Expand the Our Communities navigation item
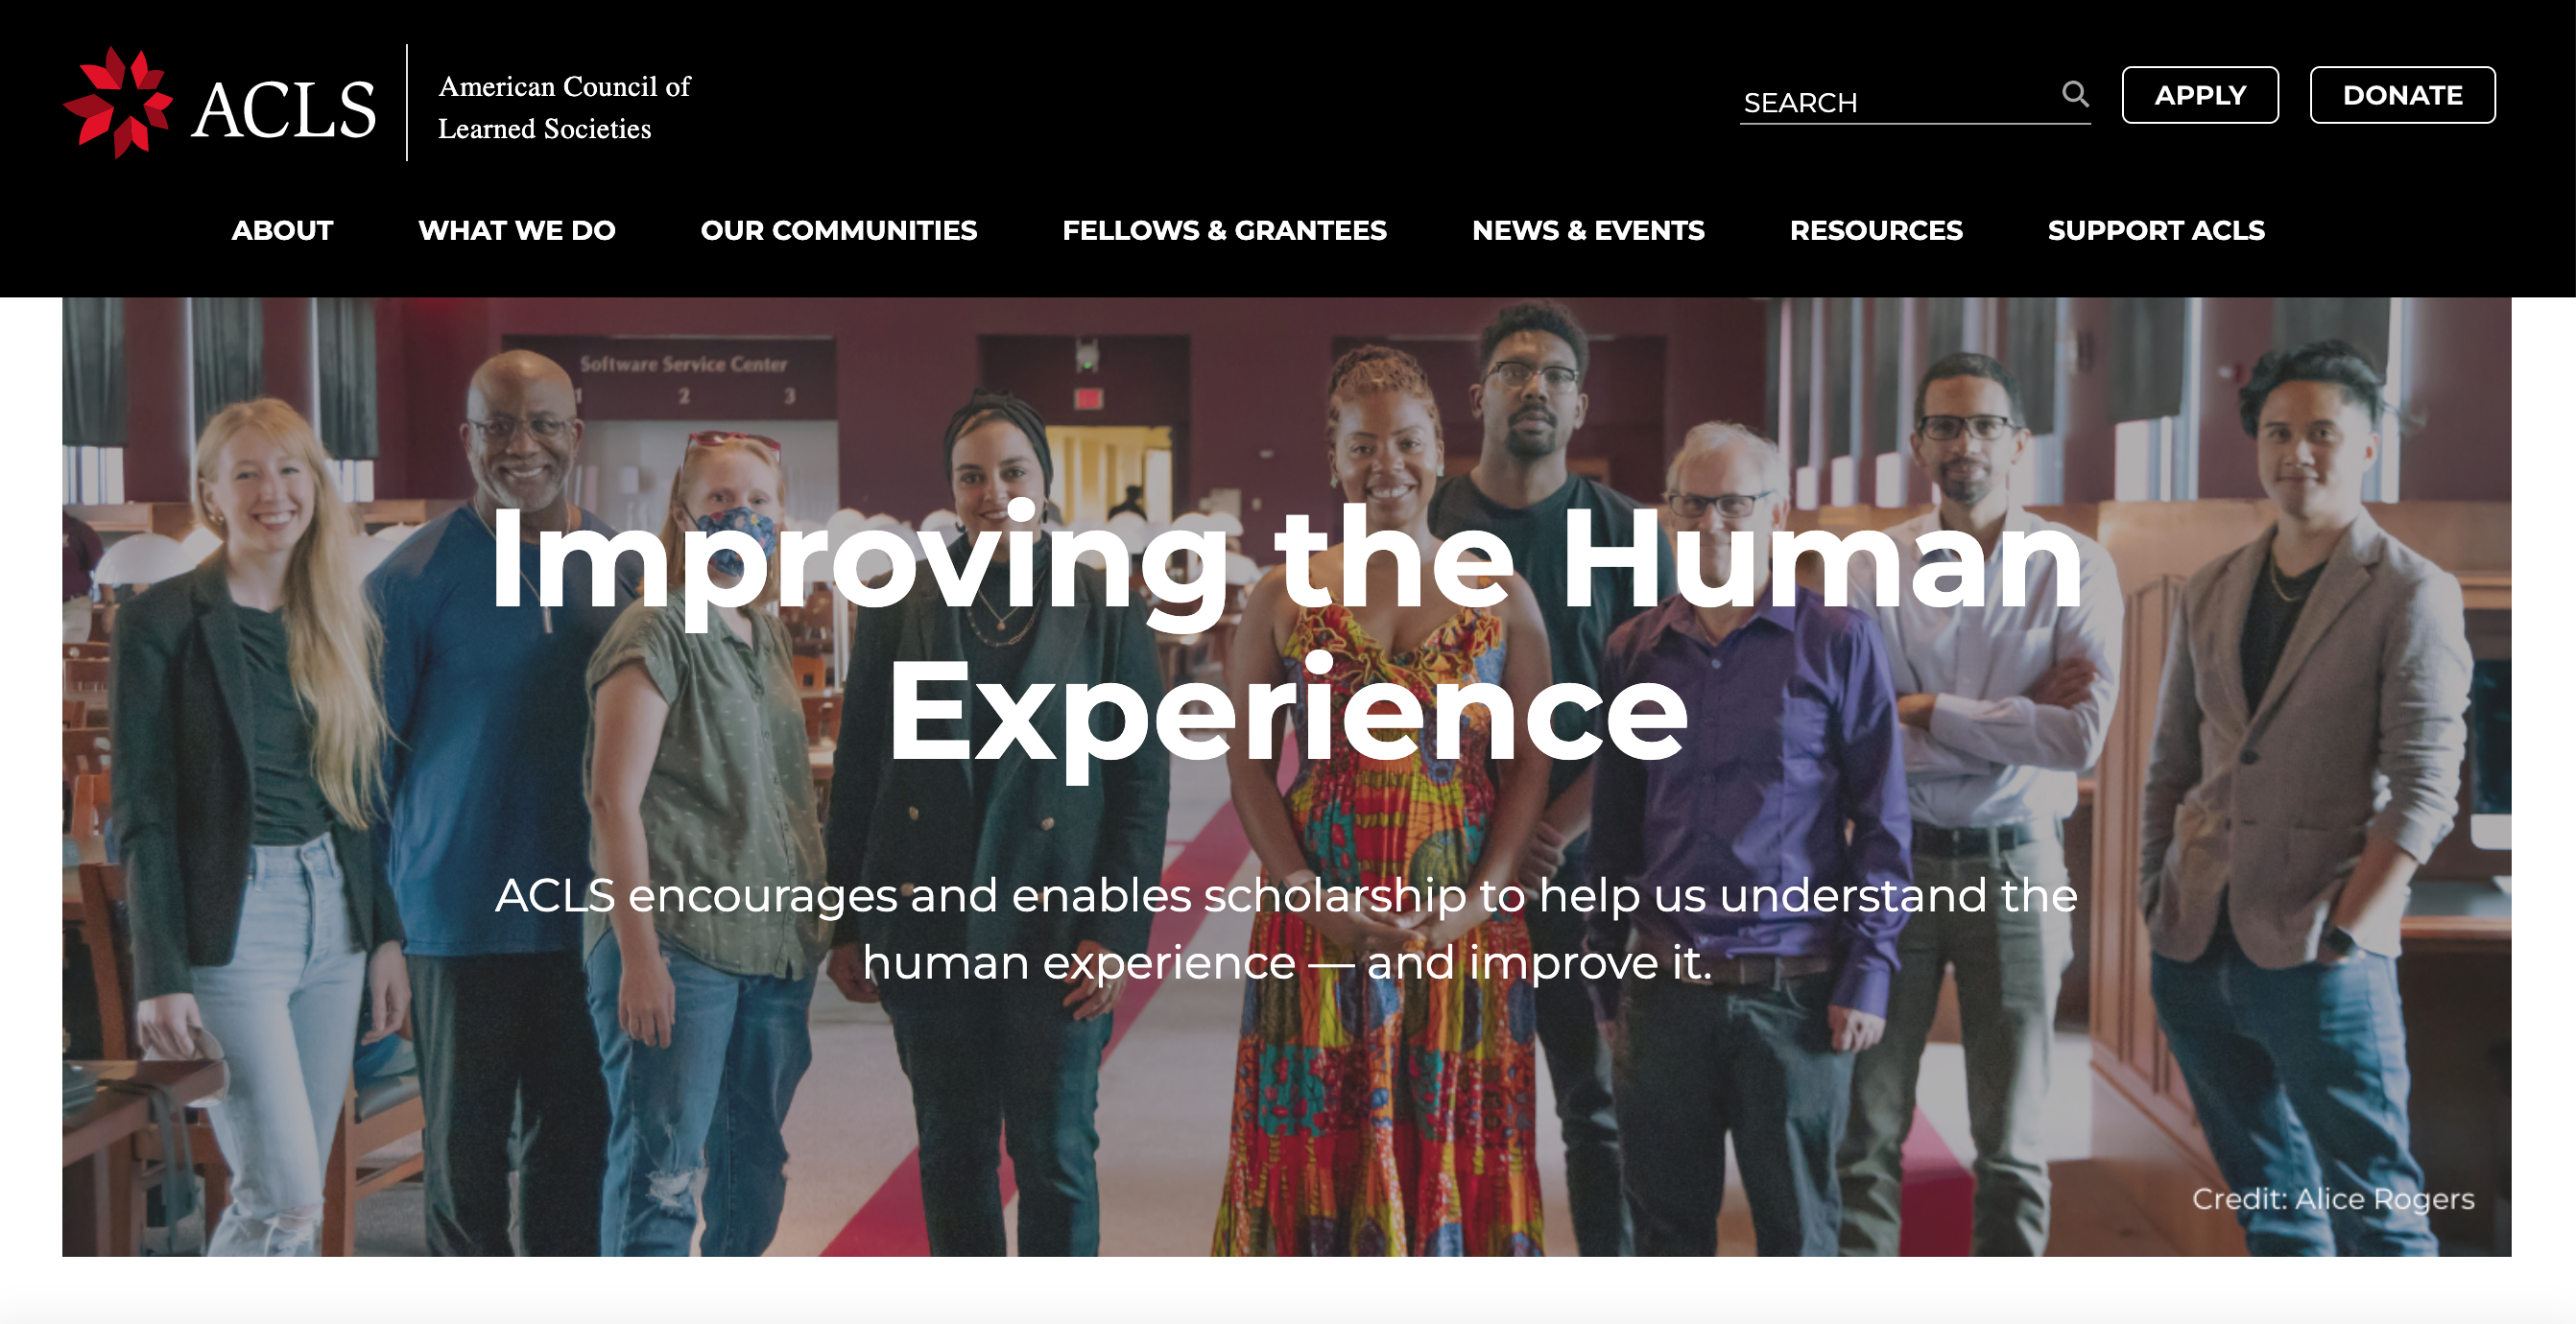The image size is (2576, 1324). (839, 230)
